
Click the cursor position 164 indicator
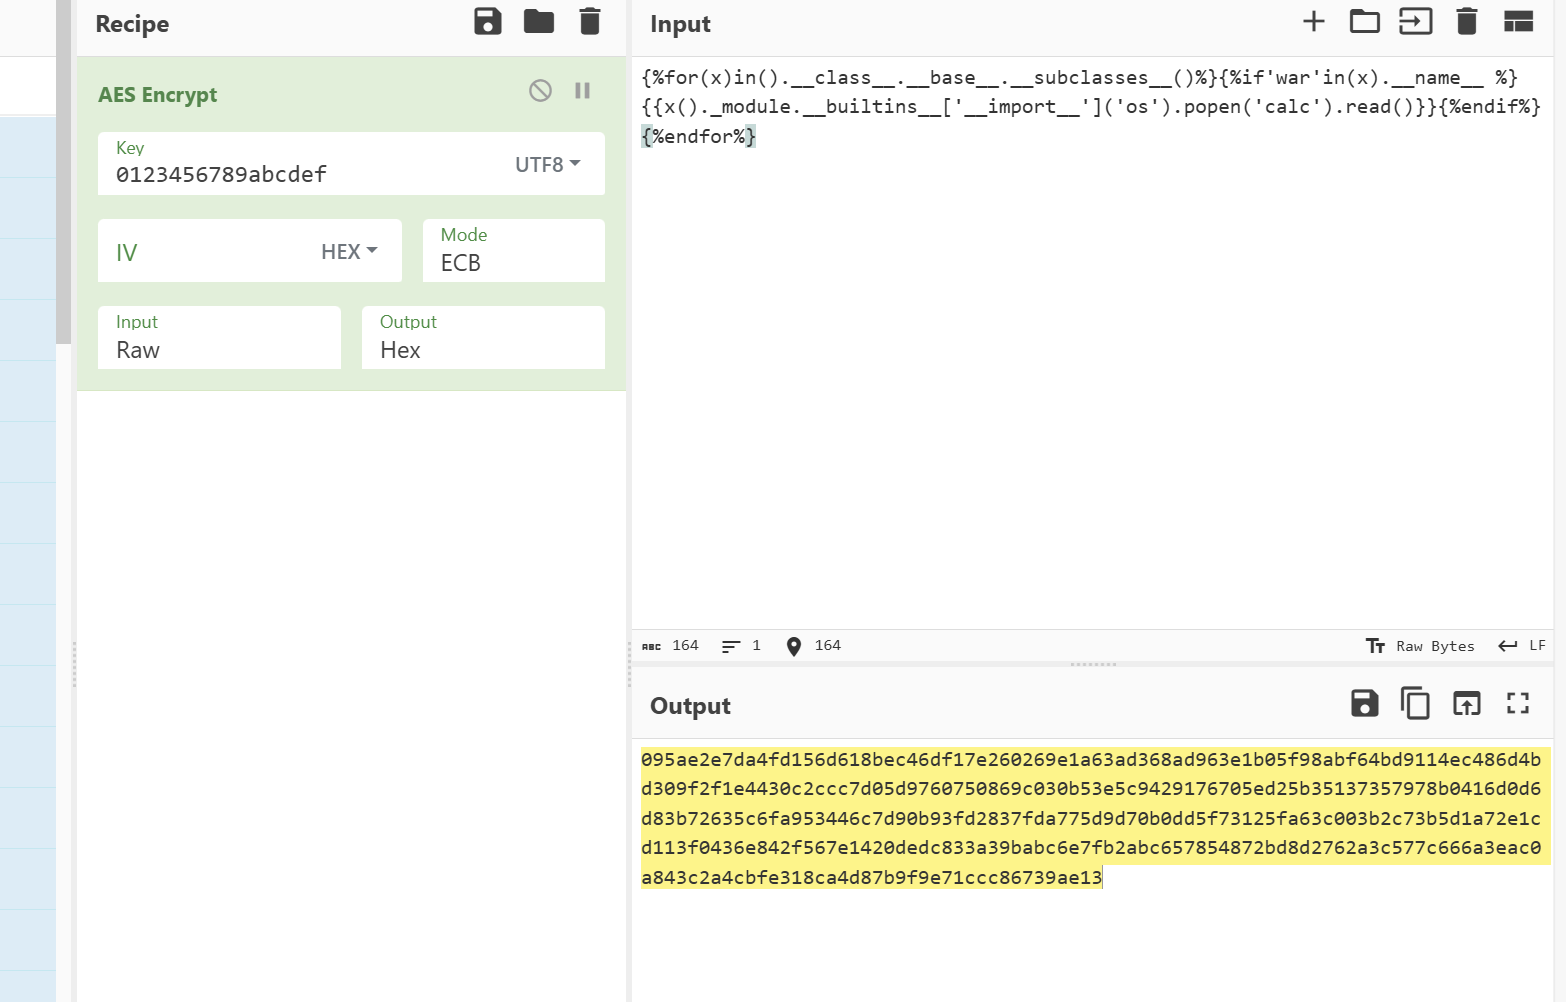click(813, 646)
